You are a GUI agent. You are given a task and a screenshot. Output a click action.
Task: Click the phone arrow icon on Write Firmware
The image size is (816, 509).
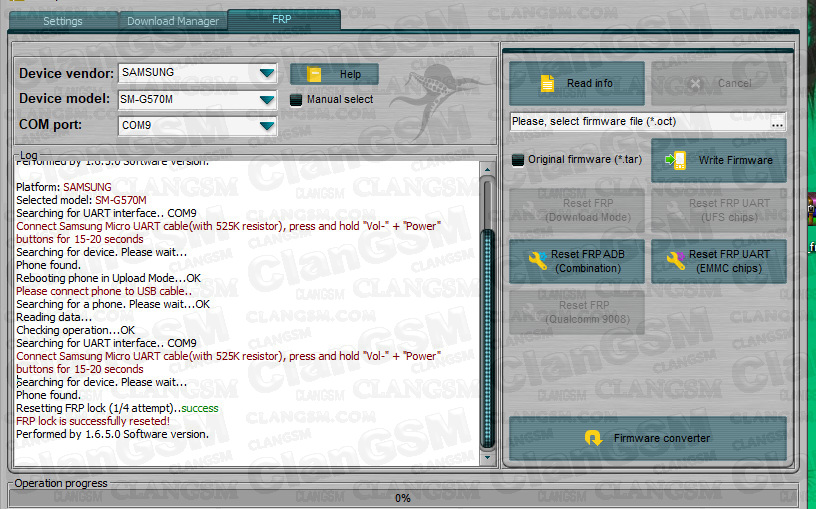coord(676,160)
